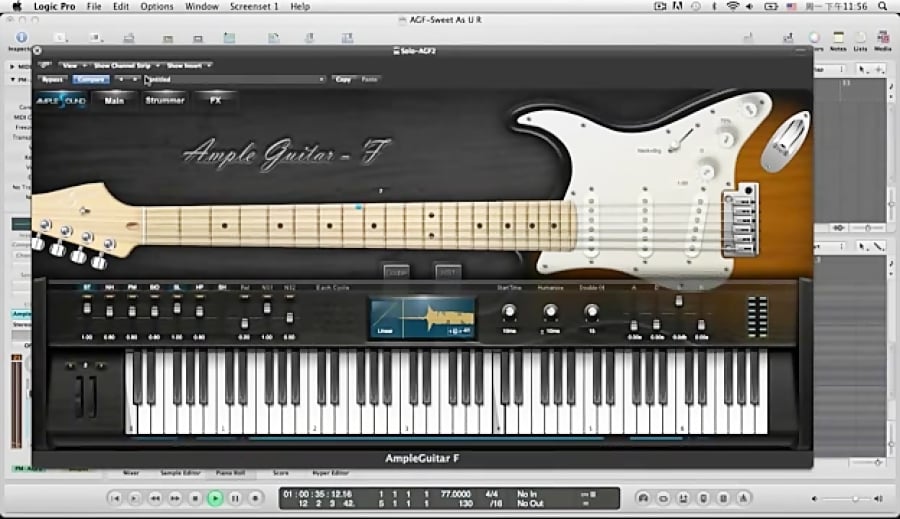Viewport: 900px width, 519px height.
Task: Toggle the LED above the ST slider
Action: click(x=87, y=296)
